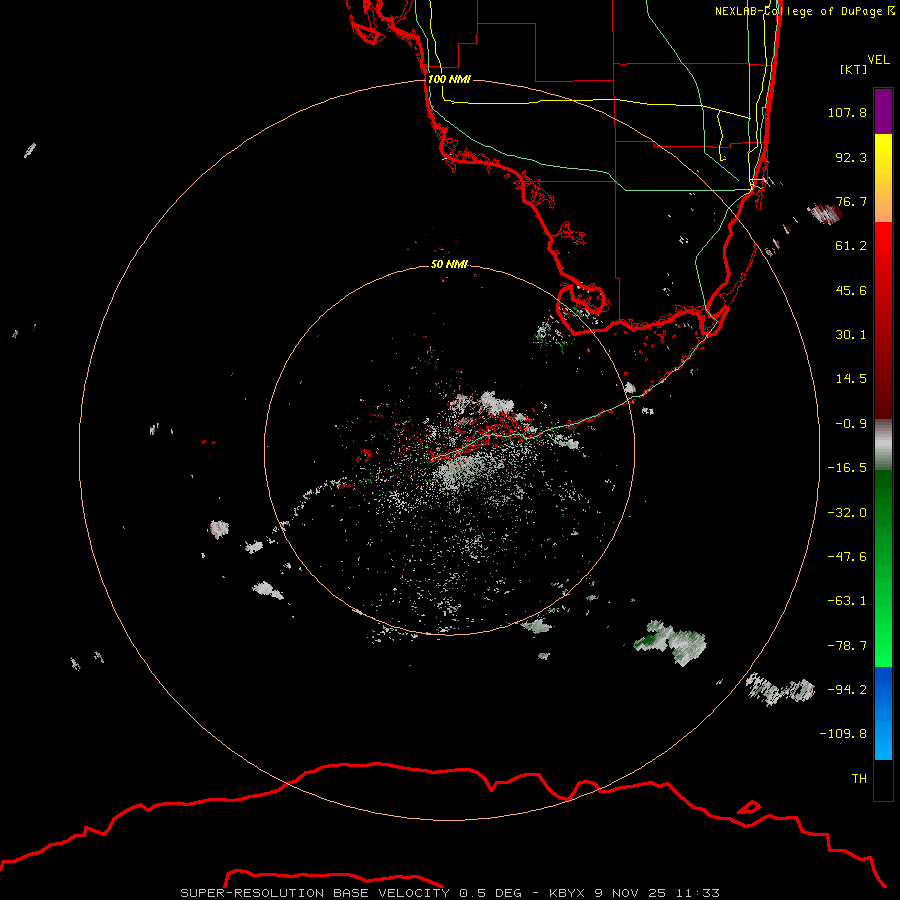
Task: Click the VEL legend title
Action: 878,60
